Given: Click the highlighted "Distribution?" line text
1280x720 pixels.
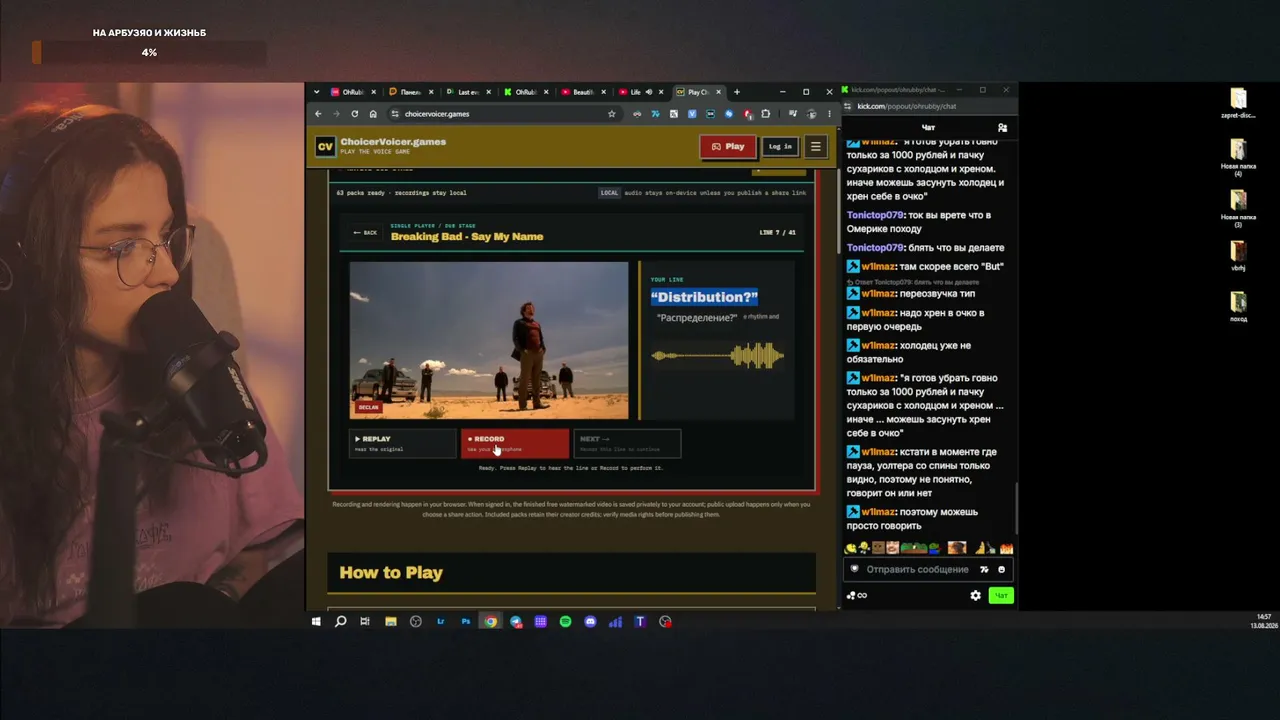Looking at the screenshot, I should tap(704, 297).
